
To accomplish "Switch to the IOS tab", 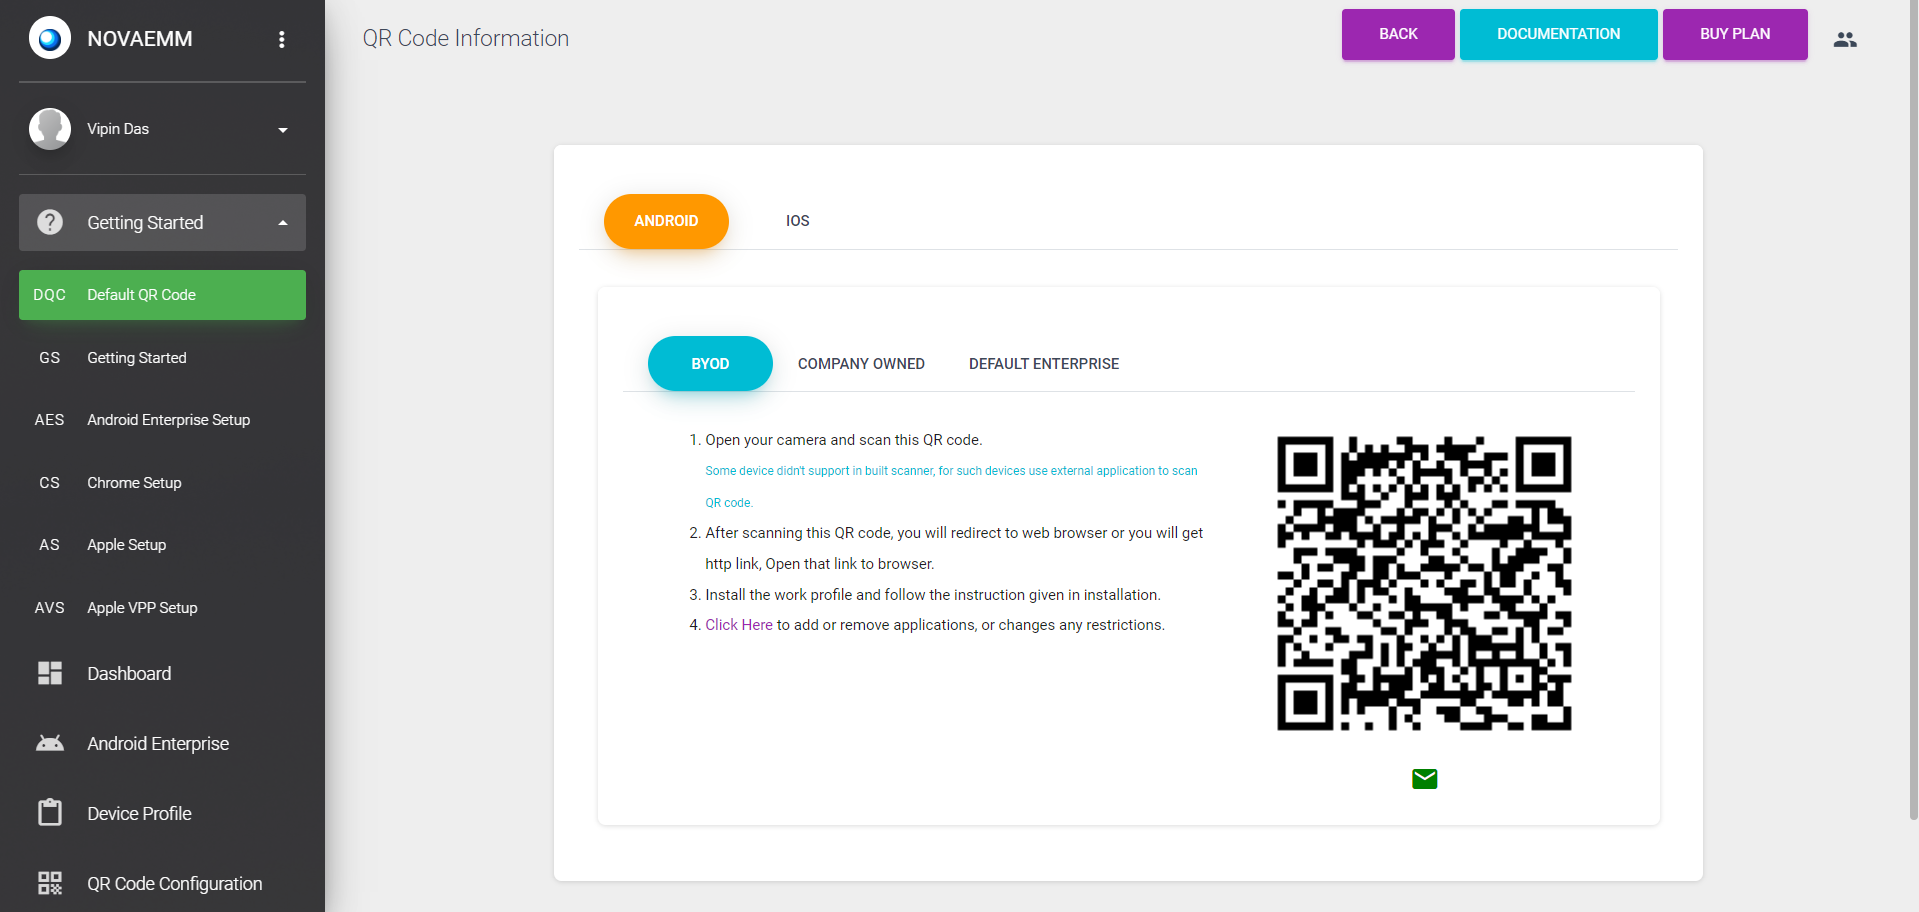I will (x=798, y=221).
